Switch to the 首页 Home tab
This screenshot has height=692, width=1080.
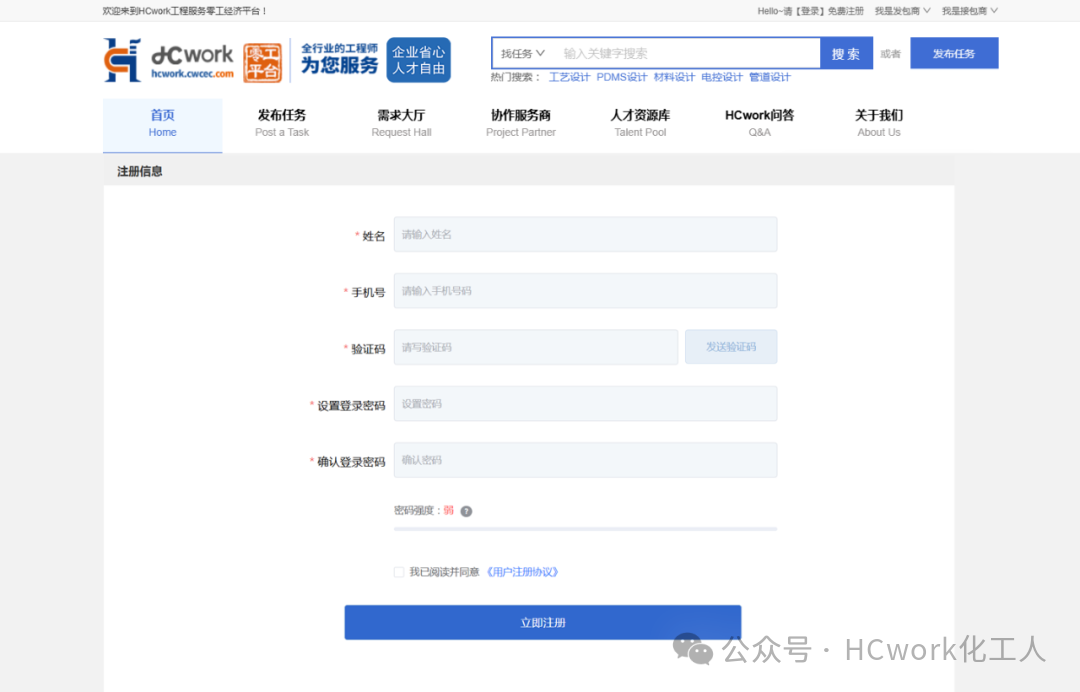pos(162,124)
